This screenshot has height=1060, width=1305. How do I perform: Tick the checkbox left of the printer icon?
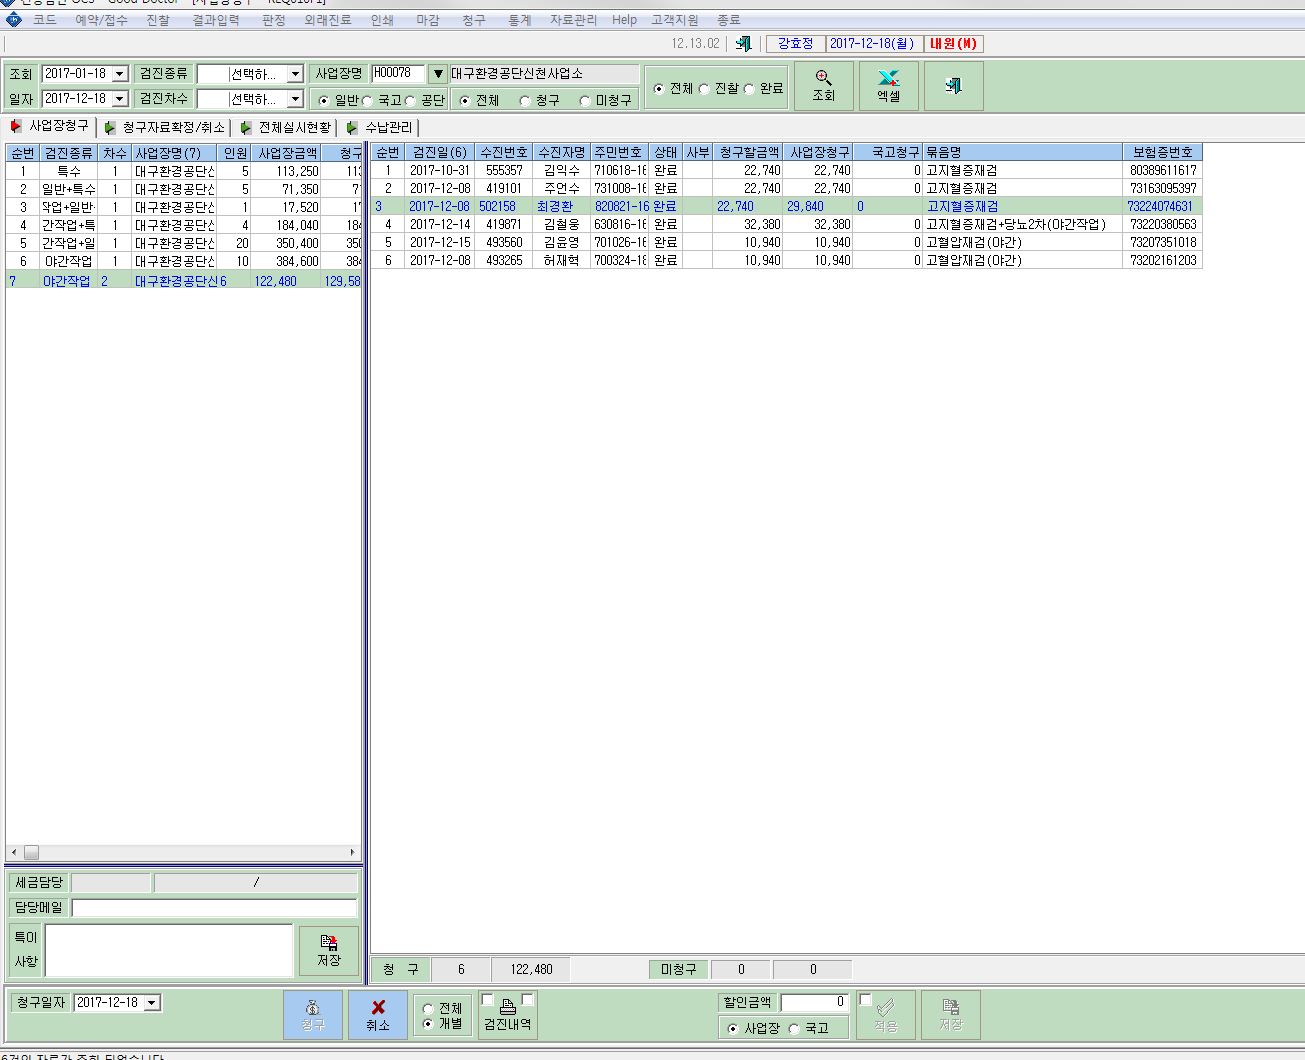(487, 999)
